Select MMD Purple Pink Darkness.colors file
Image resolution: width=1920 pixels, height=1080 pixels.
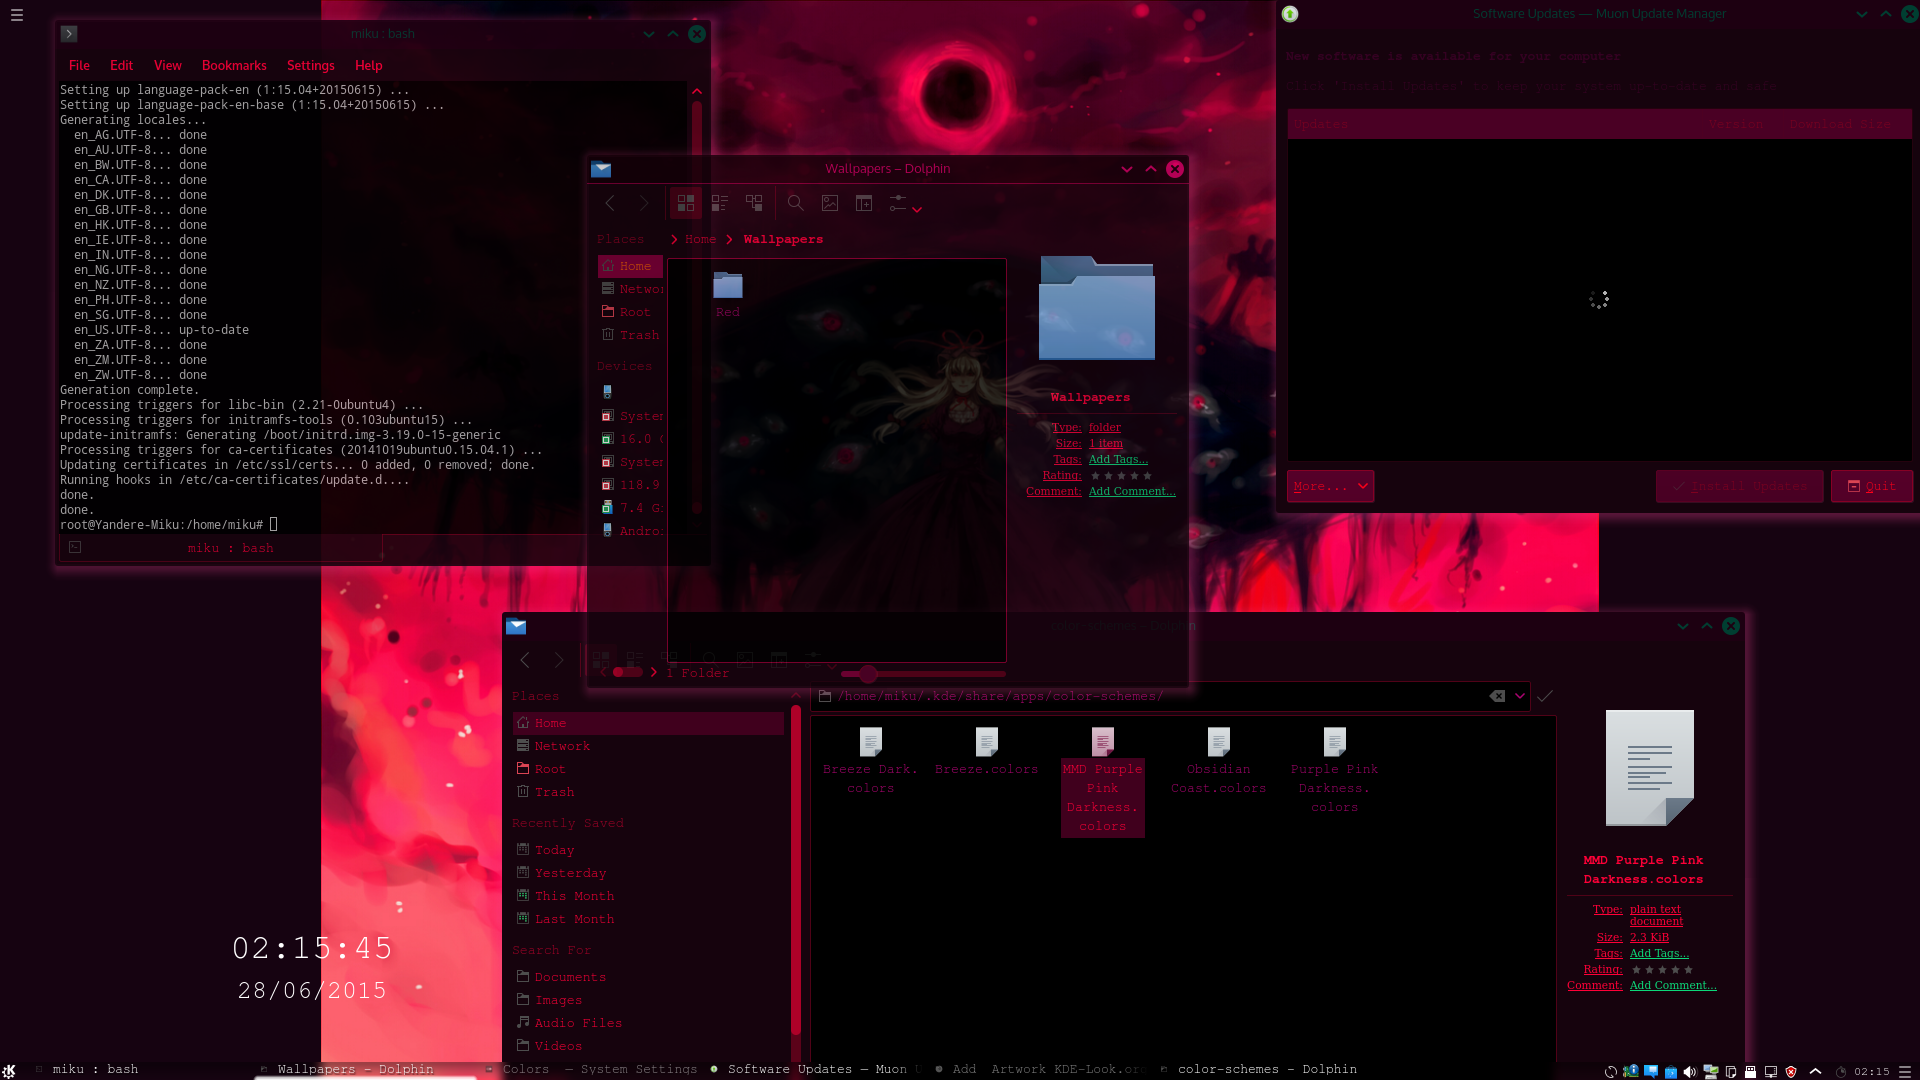(1102, 781)
